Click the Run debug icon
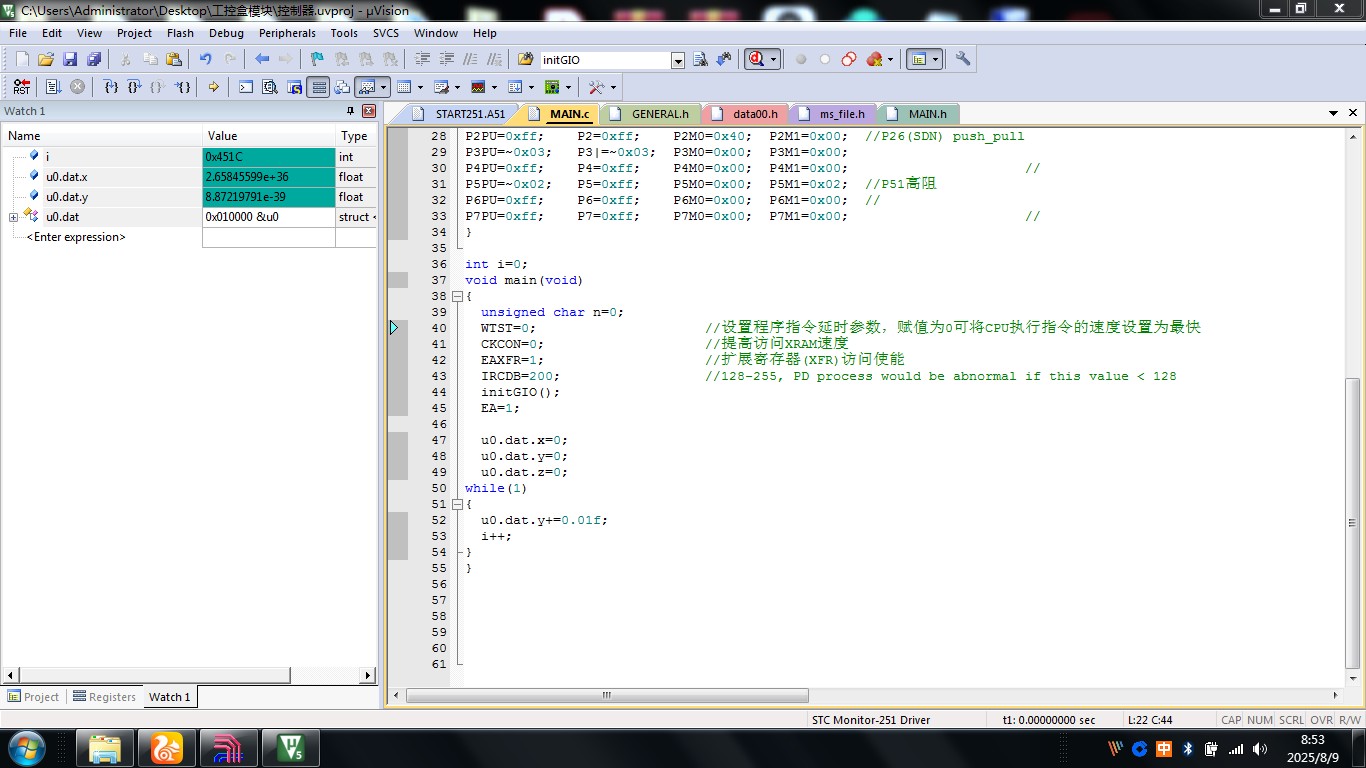 click(53, 87)
